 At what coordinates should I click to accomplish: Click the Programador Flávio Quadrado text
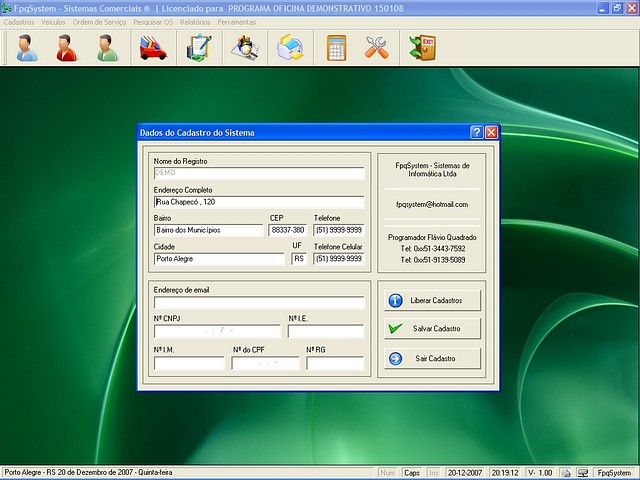(432, 237)
